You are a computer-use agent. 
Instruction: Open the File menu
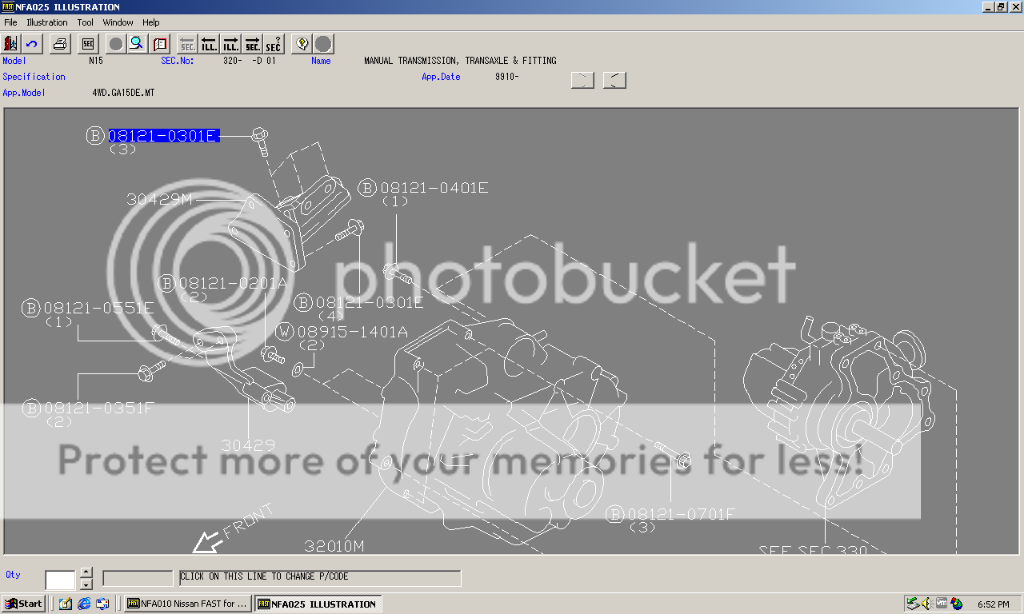coord(11,22)
